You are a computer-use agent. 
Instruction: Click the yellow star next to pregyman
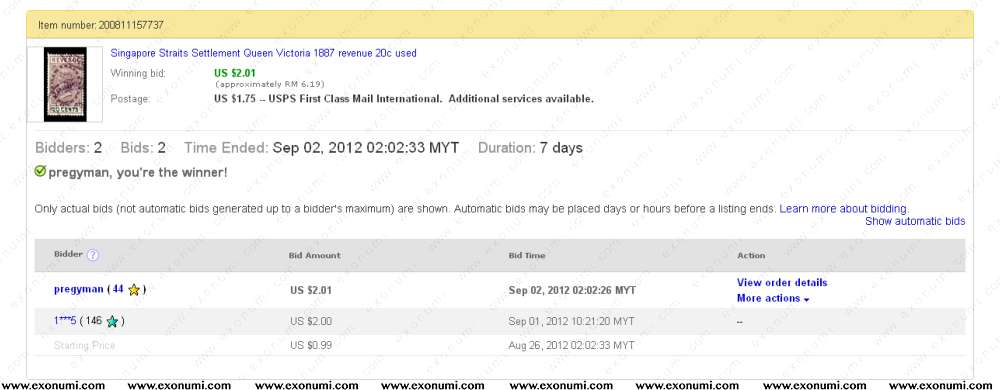134,290
